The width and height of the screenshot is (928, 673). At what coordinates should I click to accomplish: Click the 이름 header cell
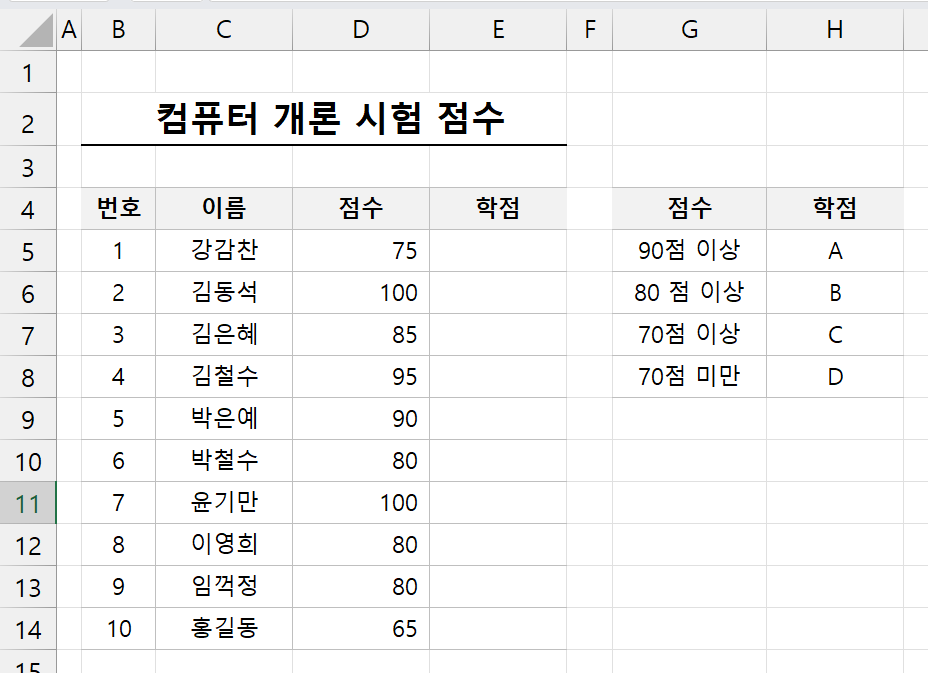point(224,208)
